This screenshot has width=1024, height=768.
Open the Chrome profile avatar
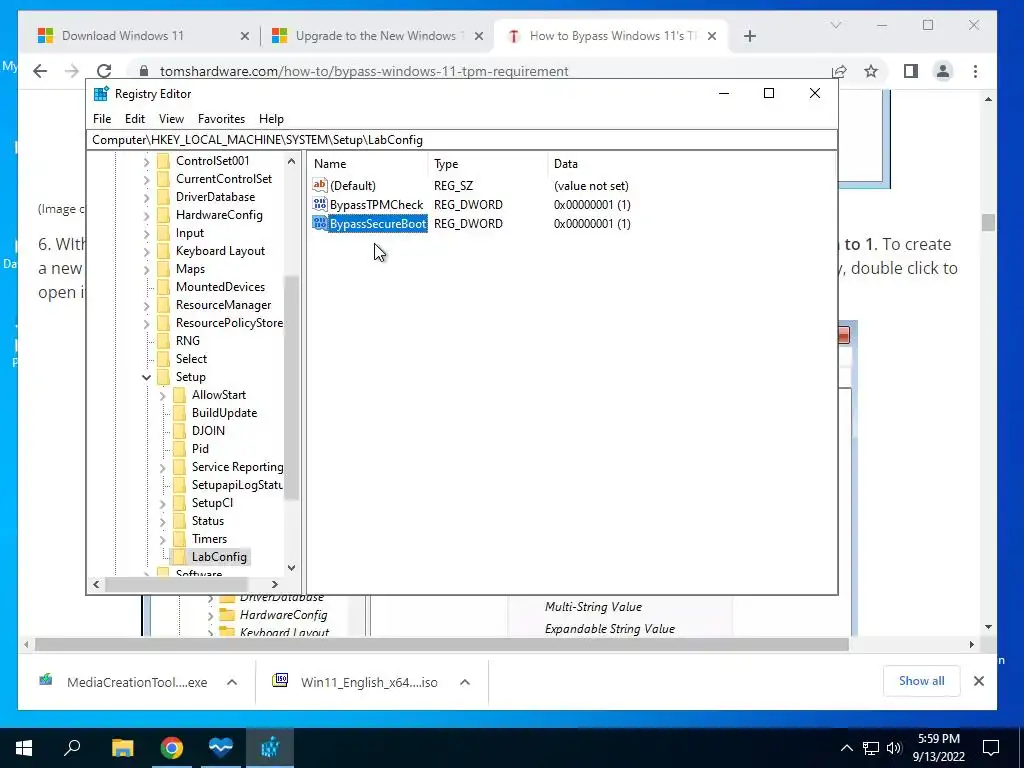pyautogui.click(x=943, y=71)
